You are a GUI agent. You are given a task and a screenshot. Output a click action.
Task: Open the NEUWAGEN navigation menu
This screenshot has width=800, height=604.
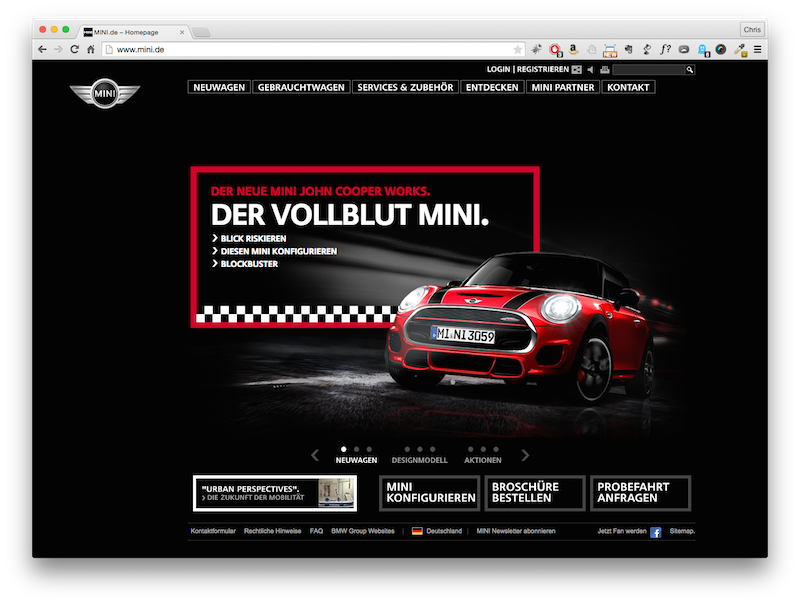point(218,87)
